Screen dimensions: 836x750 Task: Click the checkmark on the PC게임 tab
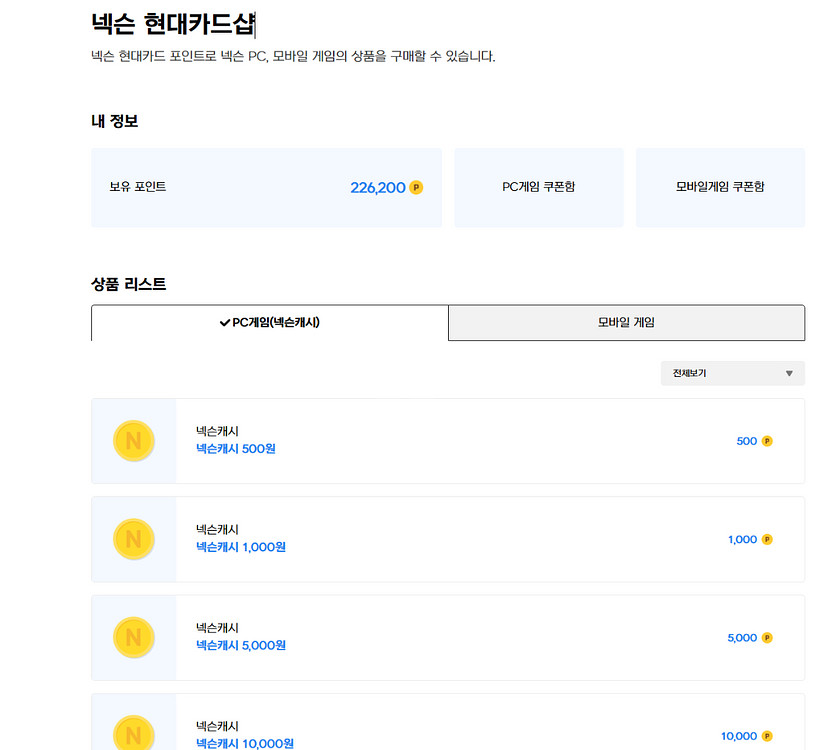click(x=224, y=322)
